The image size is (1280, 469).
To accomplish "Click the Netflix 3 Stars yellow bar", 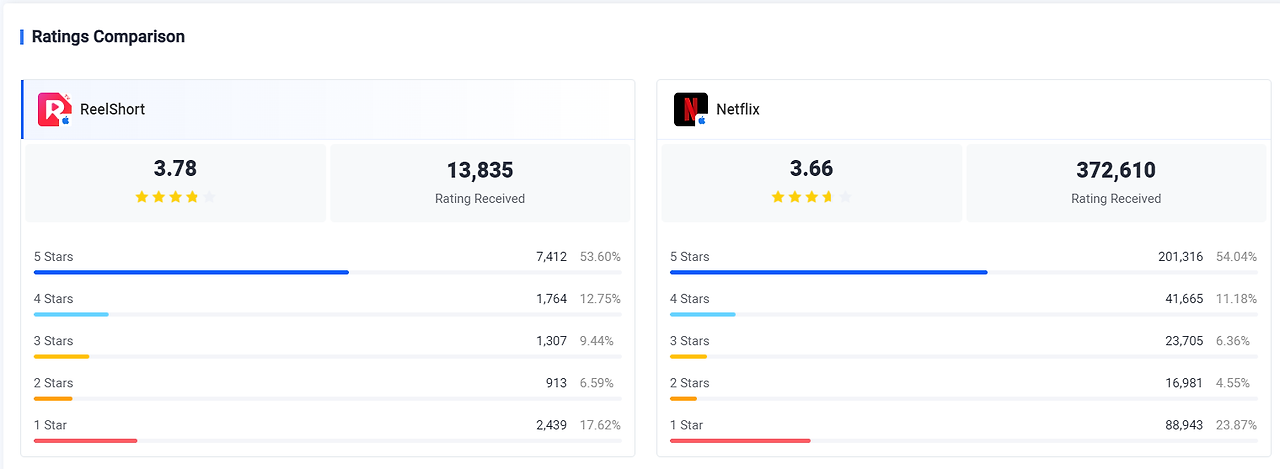I will click(x=689, y=356).
